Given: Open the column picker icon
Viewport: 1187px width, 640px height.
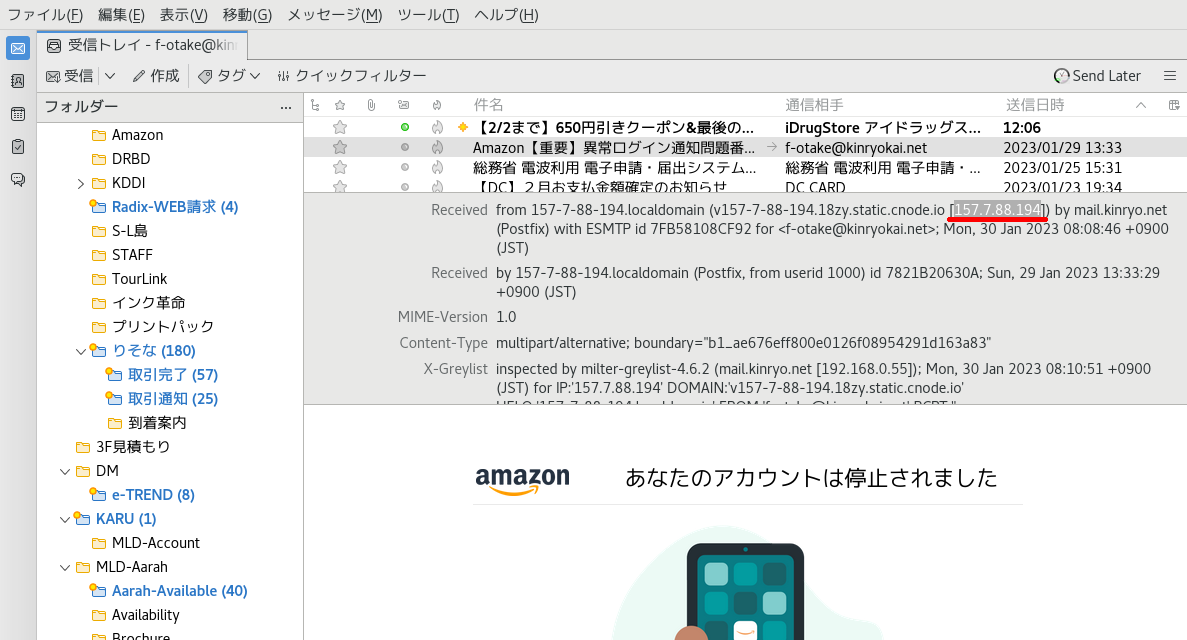Looking at the screenshot, I should tap(1174, 105).
